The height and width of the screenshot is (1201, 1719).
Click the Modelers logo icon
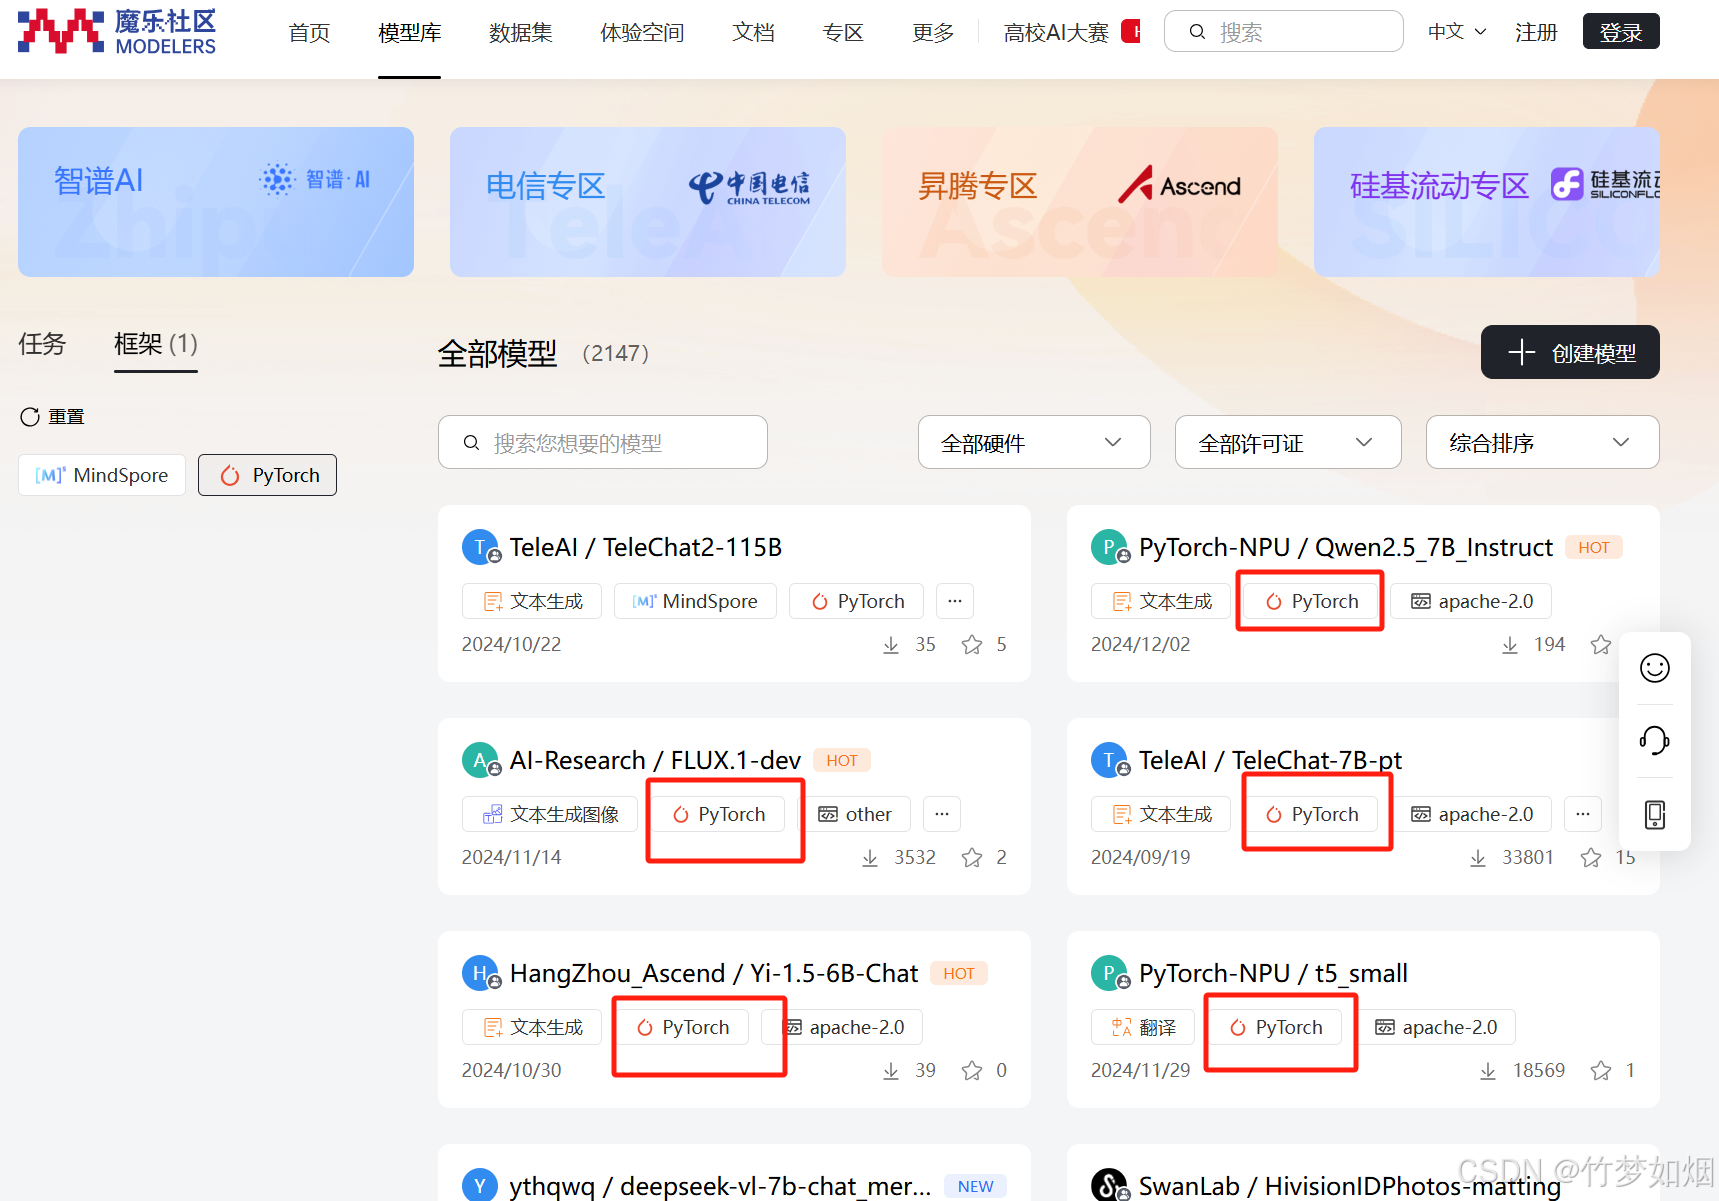click(x=60, y=30)
